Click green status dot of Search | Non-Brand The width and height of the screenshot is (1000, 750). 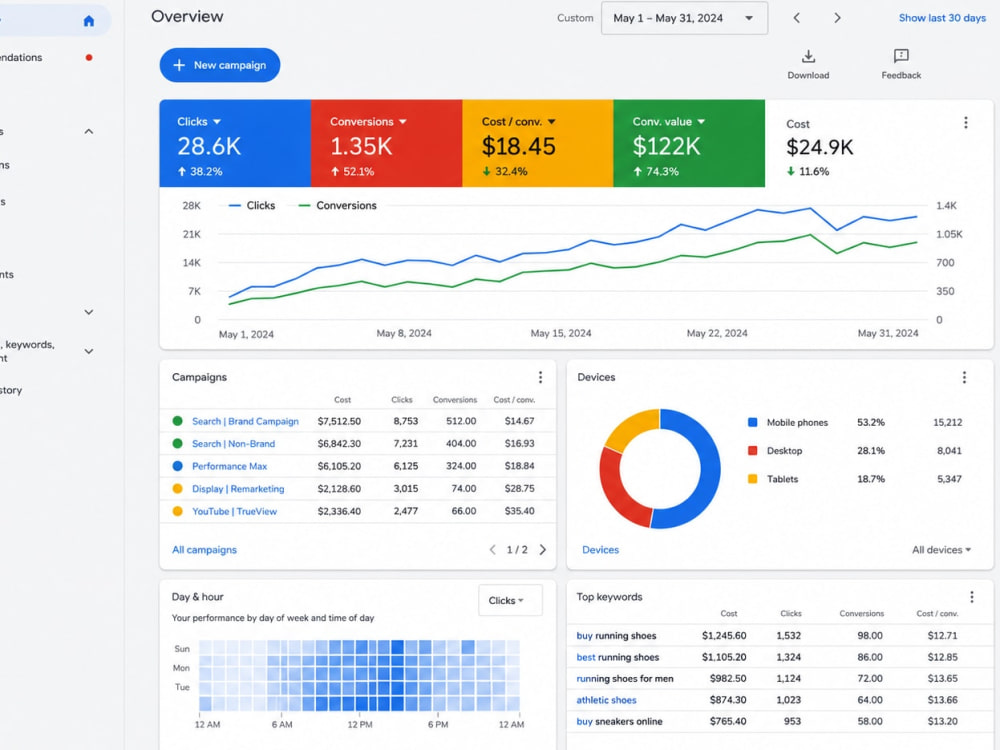pos(177,443)
